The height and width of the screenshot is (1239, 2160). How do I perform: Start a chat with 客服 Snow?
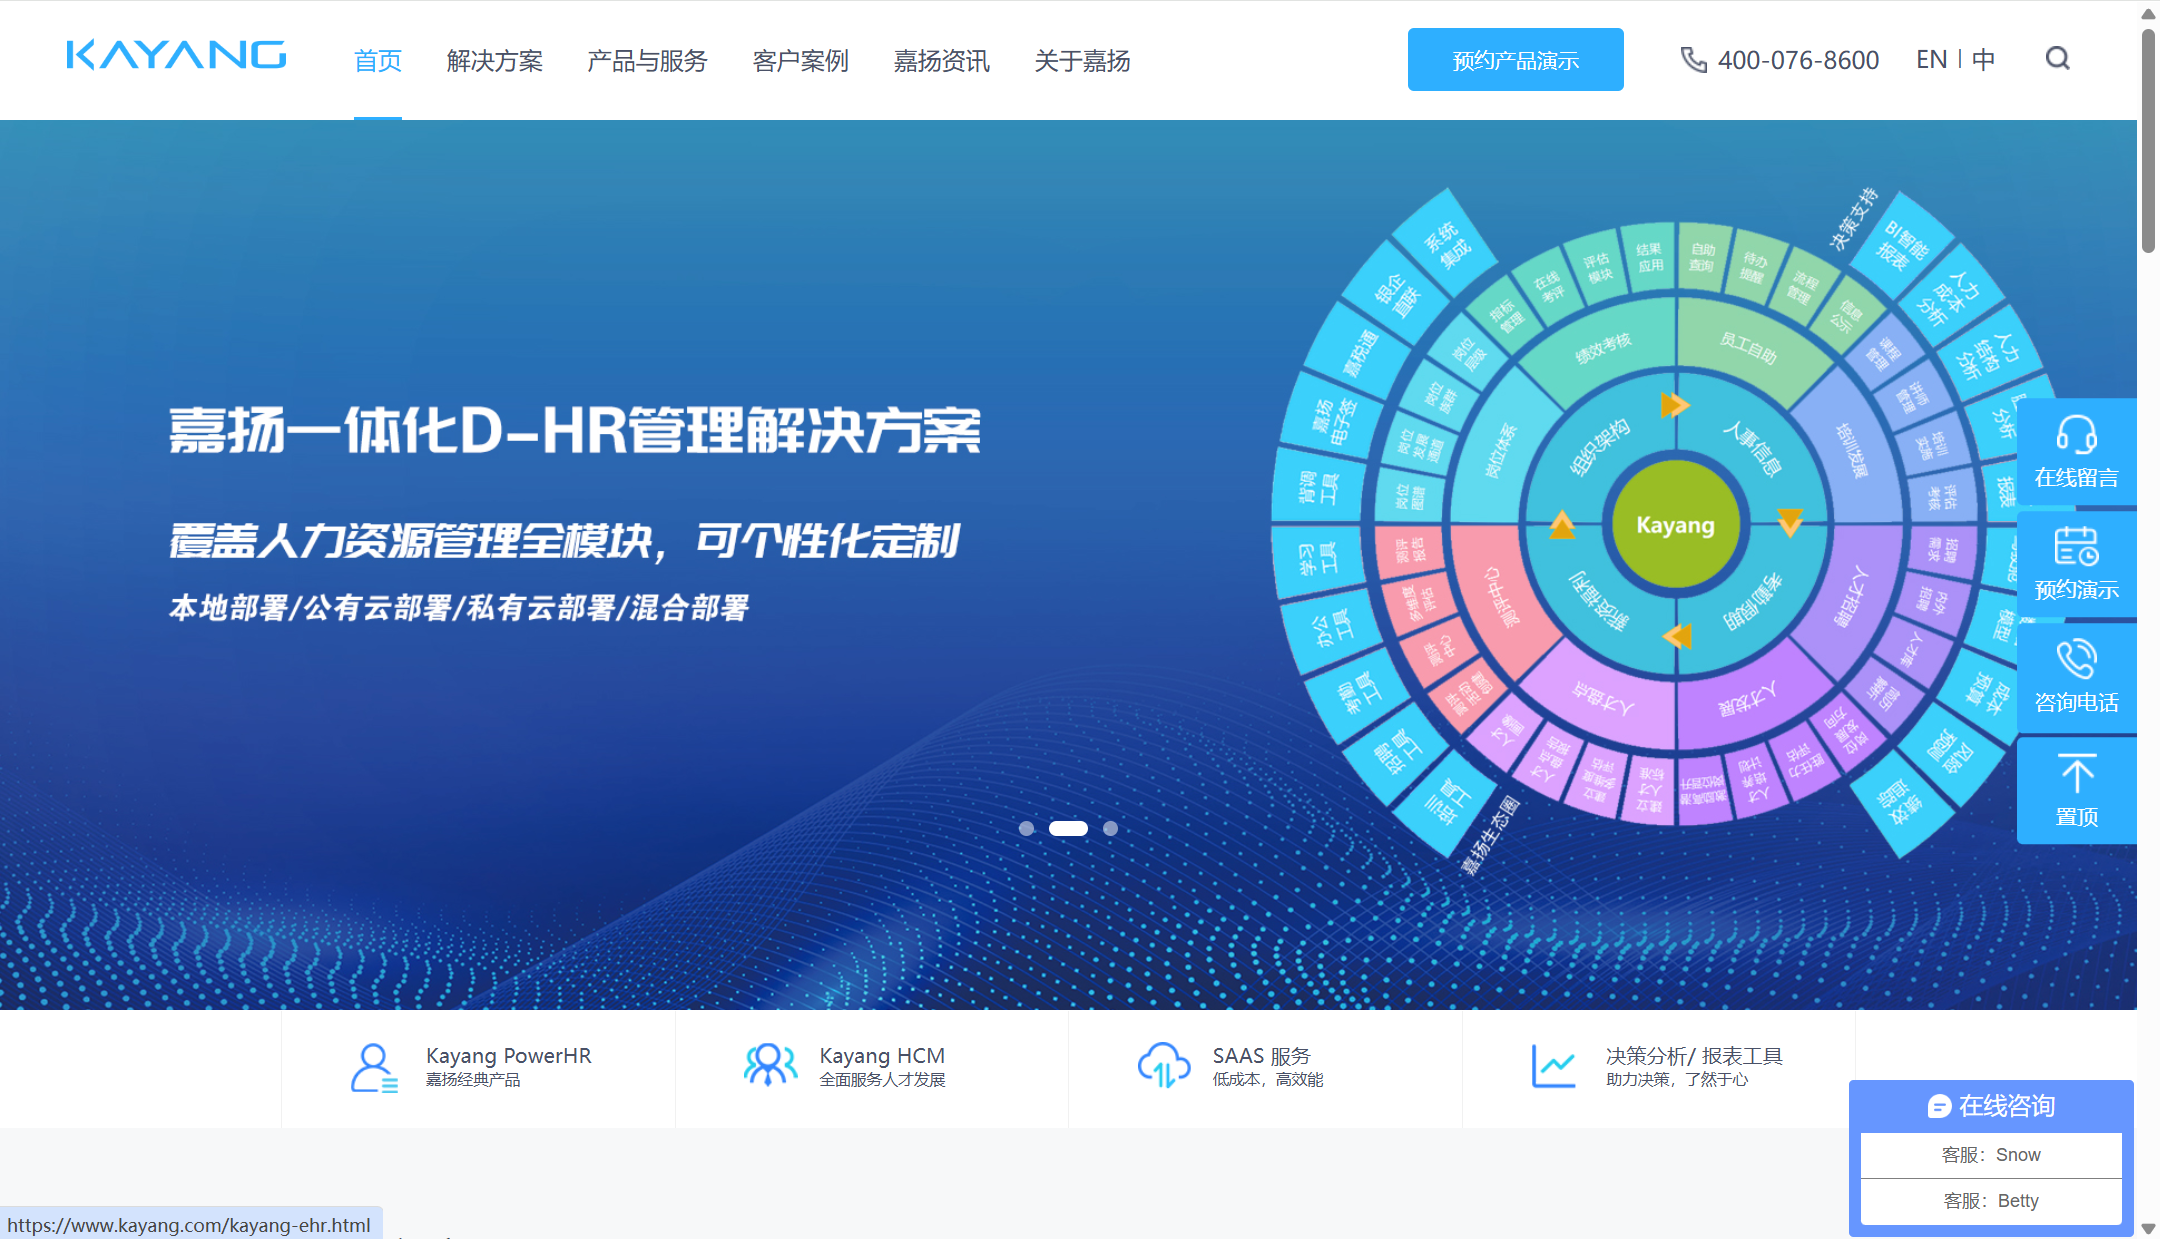[x=1991, y=1154]
